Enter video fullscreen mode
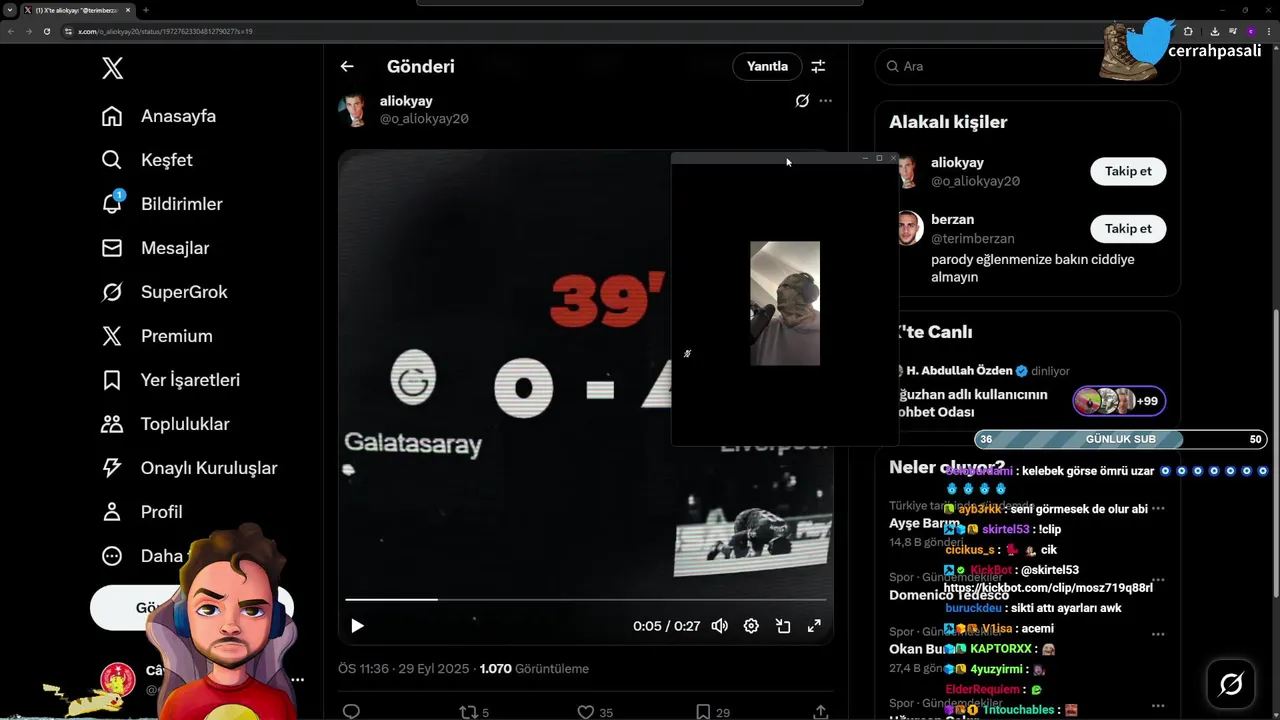Viewport: 1280px width, 720px height. click(814, 626)
